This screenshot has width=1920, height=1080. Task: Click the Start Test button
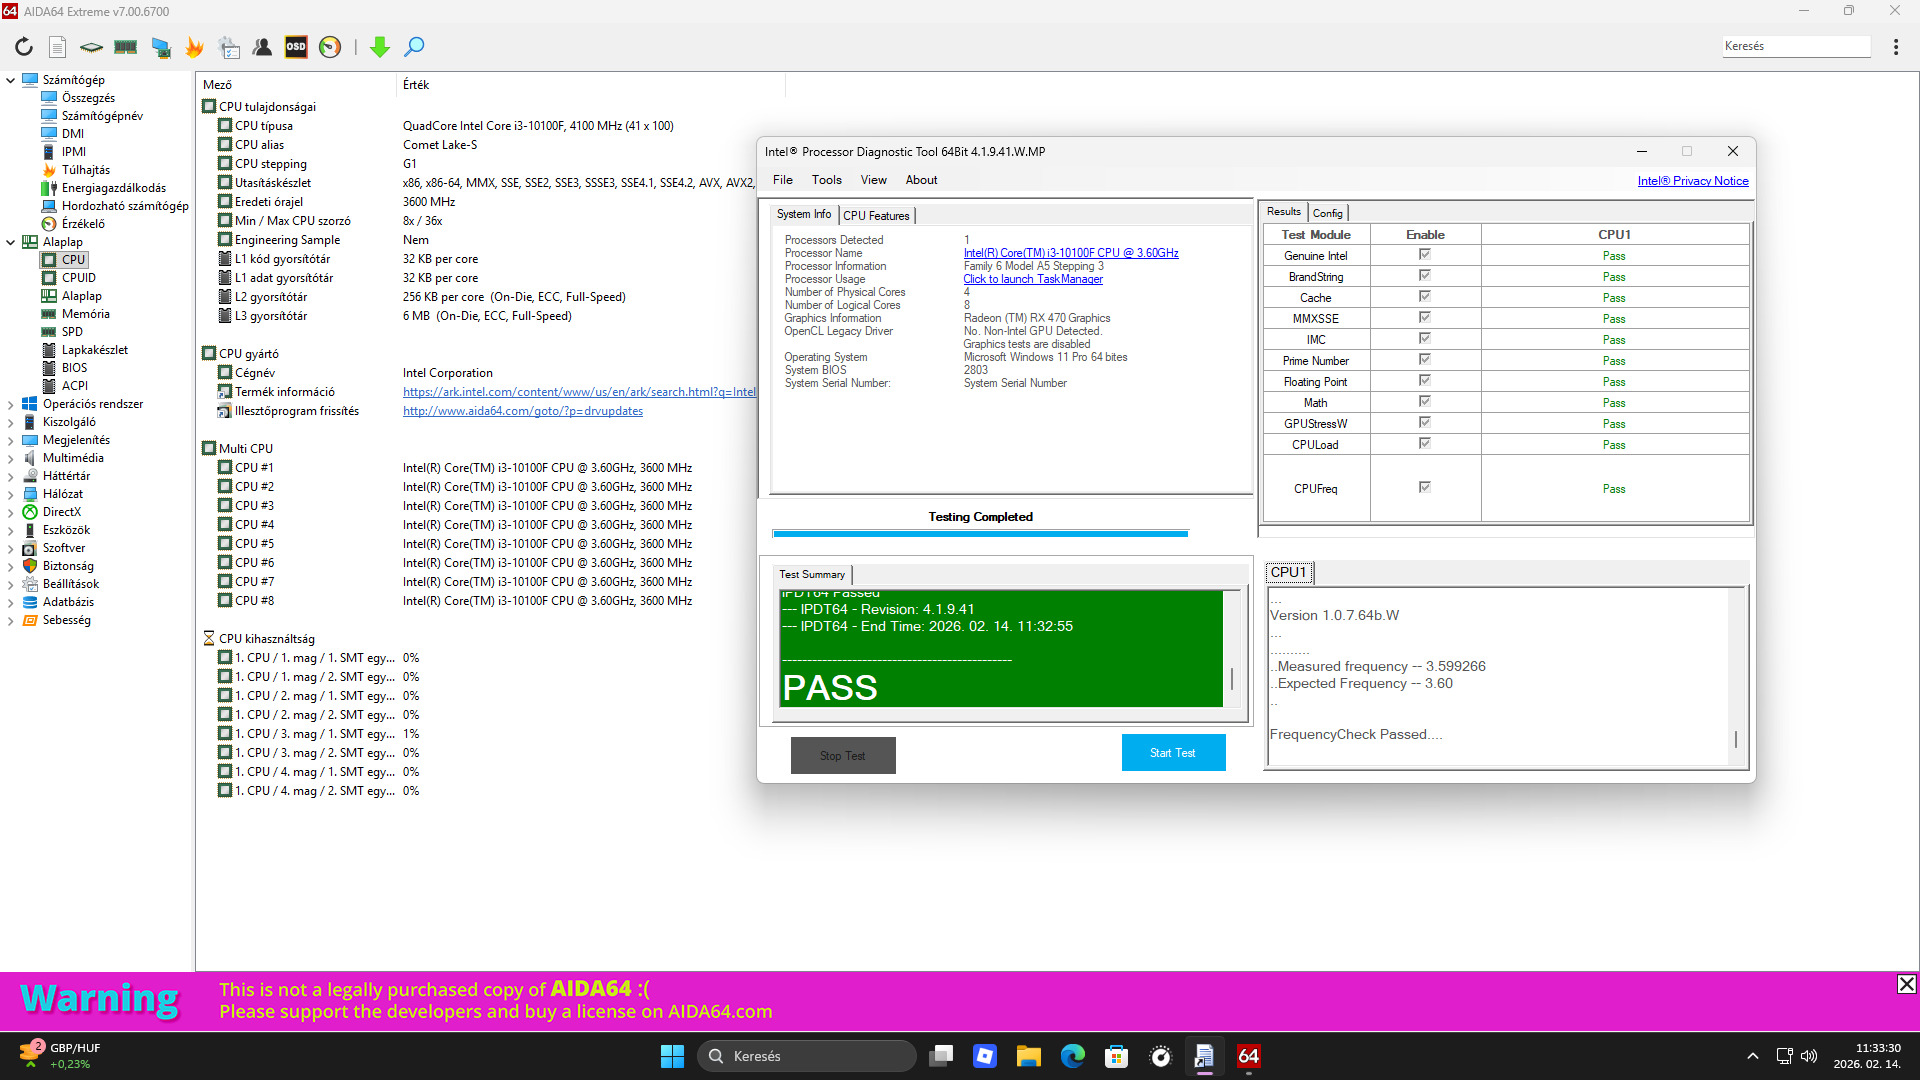[x=1173, y=753]
